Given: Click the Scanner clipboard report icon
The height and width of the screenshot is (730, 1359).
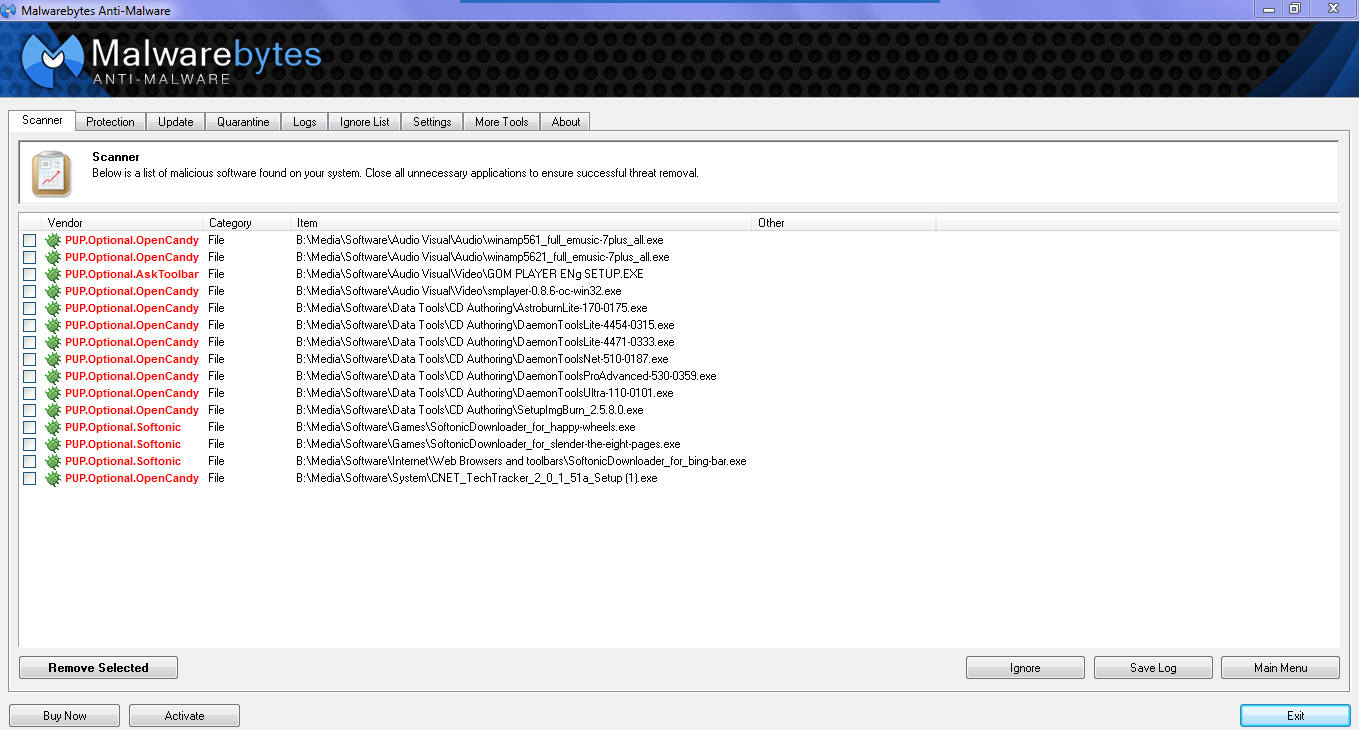Looking at the screenshot, I should coord(51,173).
